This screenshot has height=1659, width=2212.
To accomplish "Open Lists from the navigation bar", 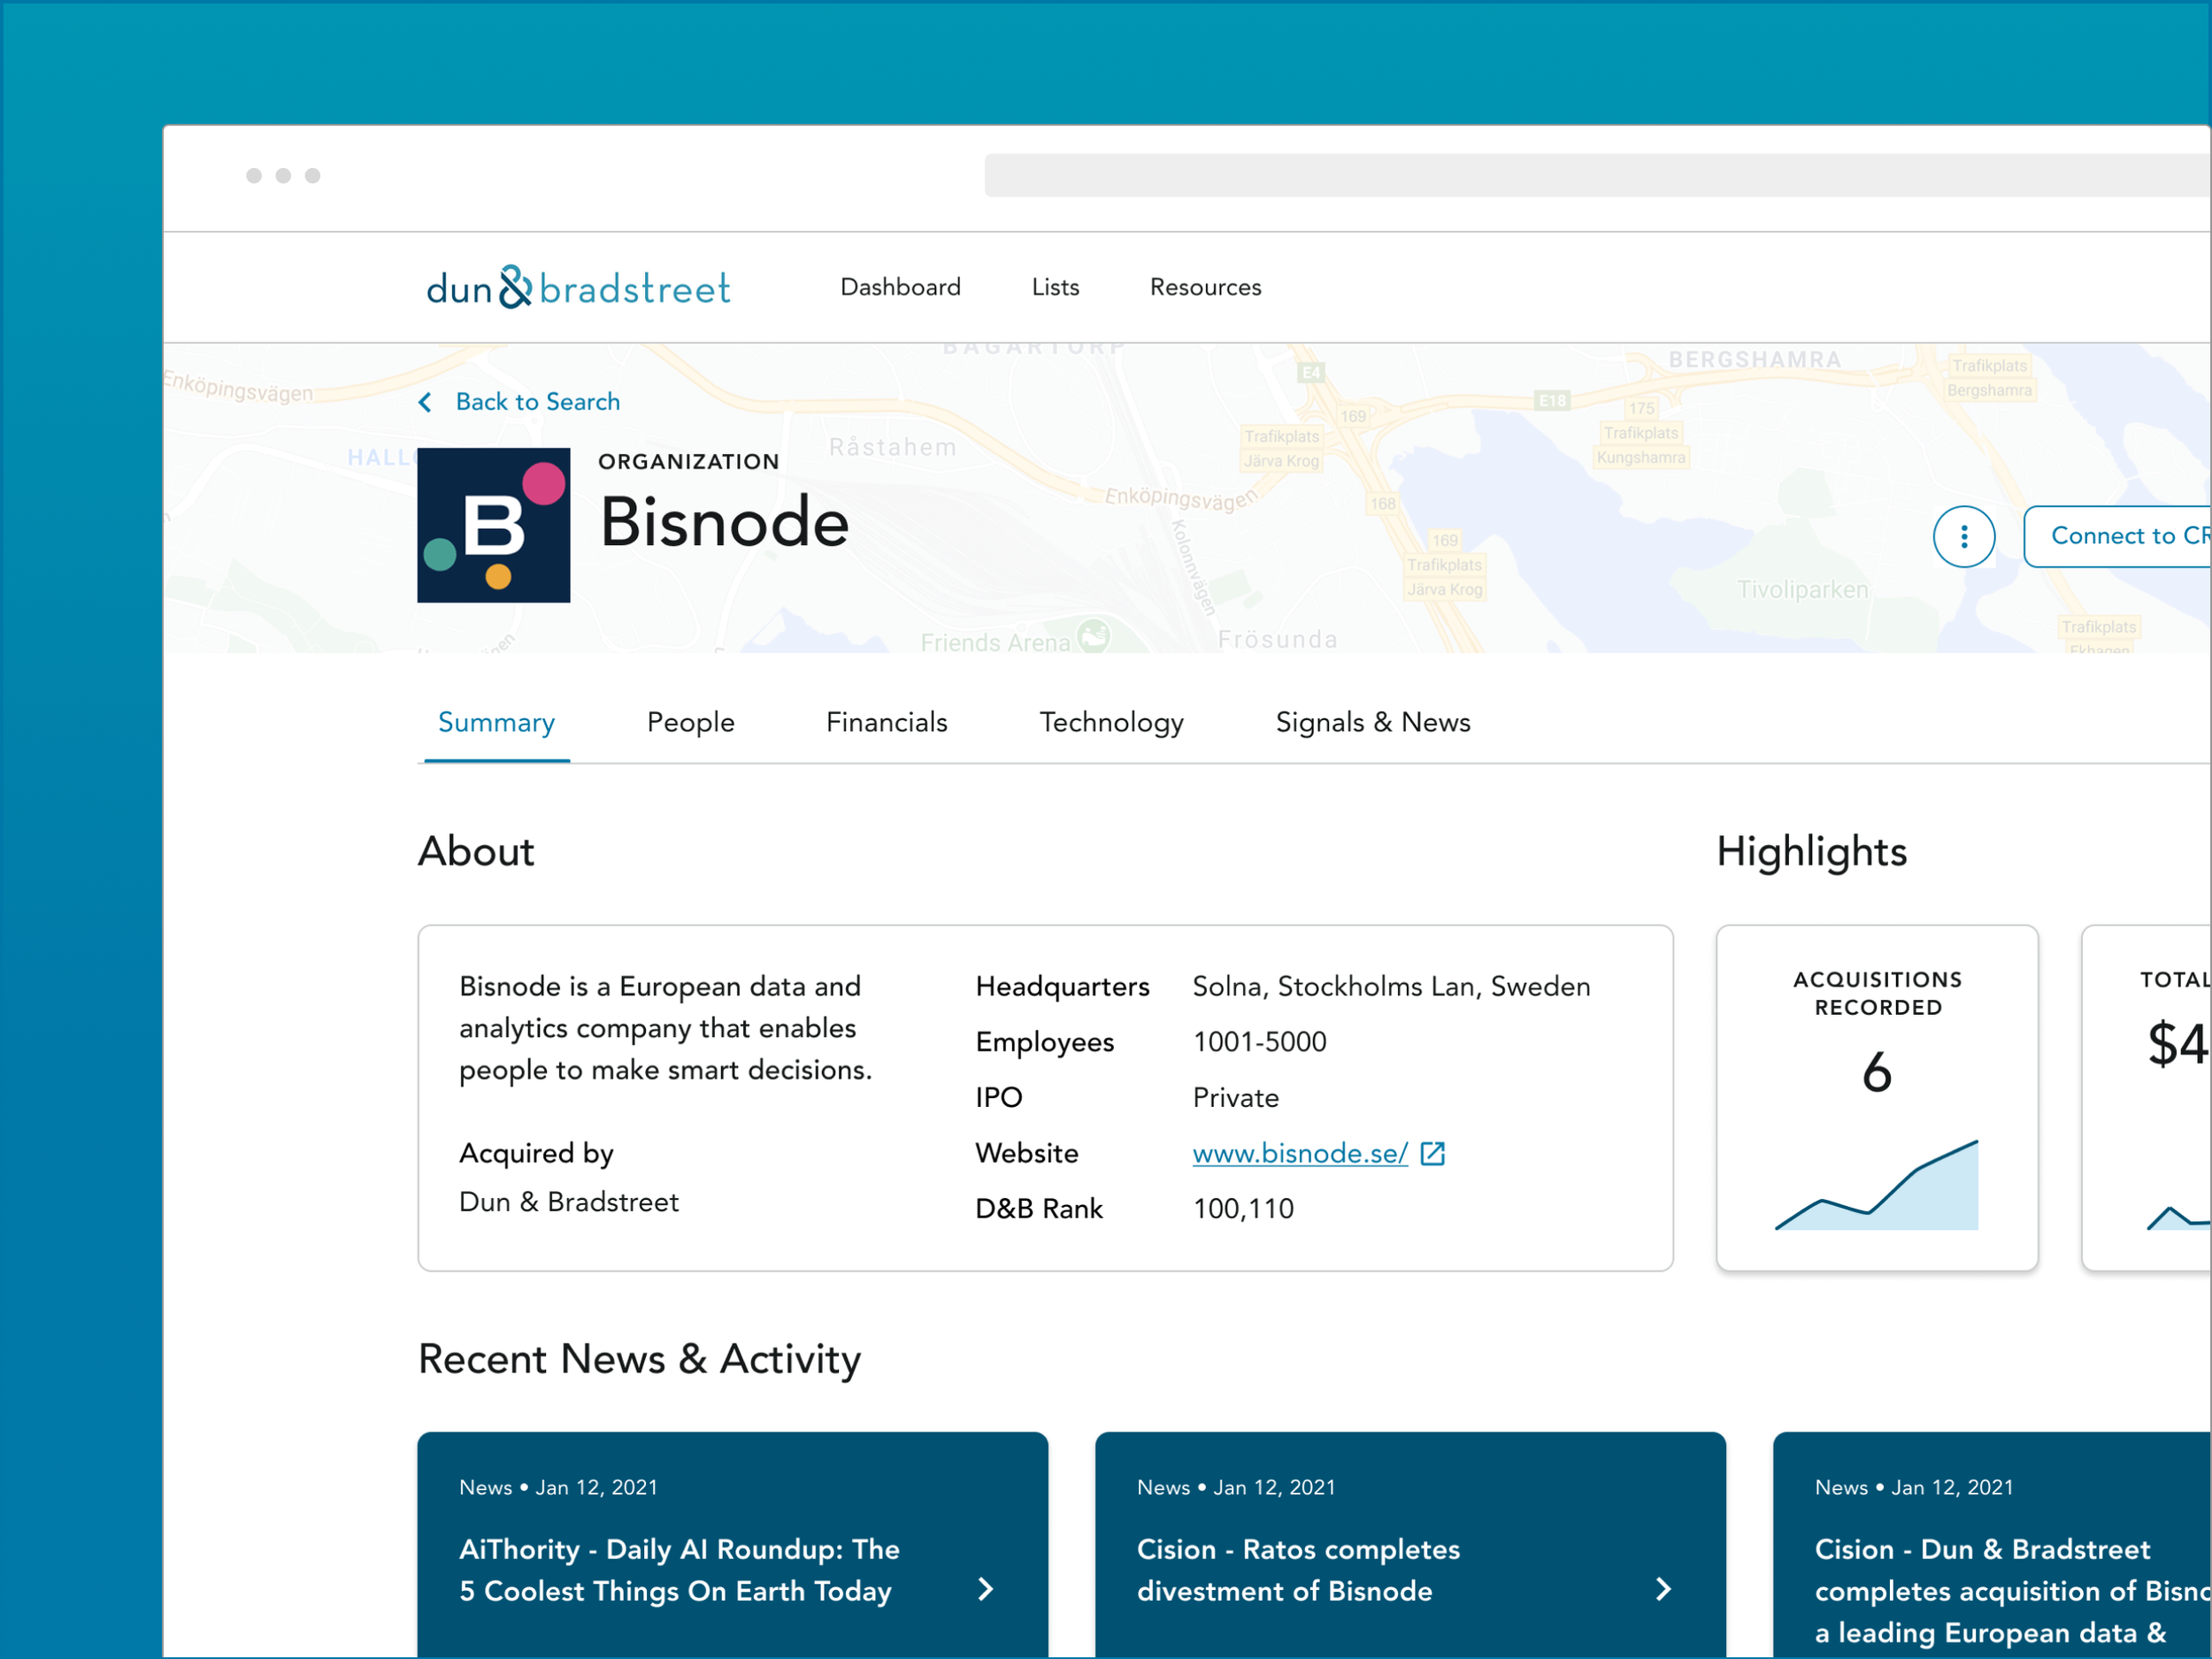I will tap(1055, 287).
